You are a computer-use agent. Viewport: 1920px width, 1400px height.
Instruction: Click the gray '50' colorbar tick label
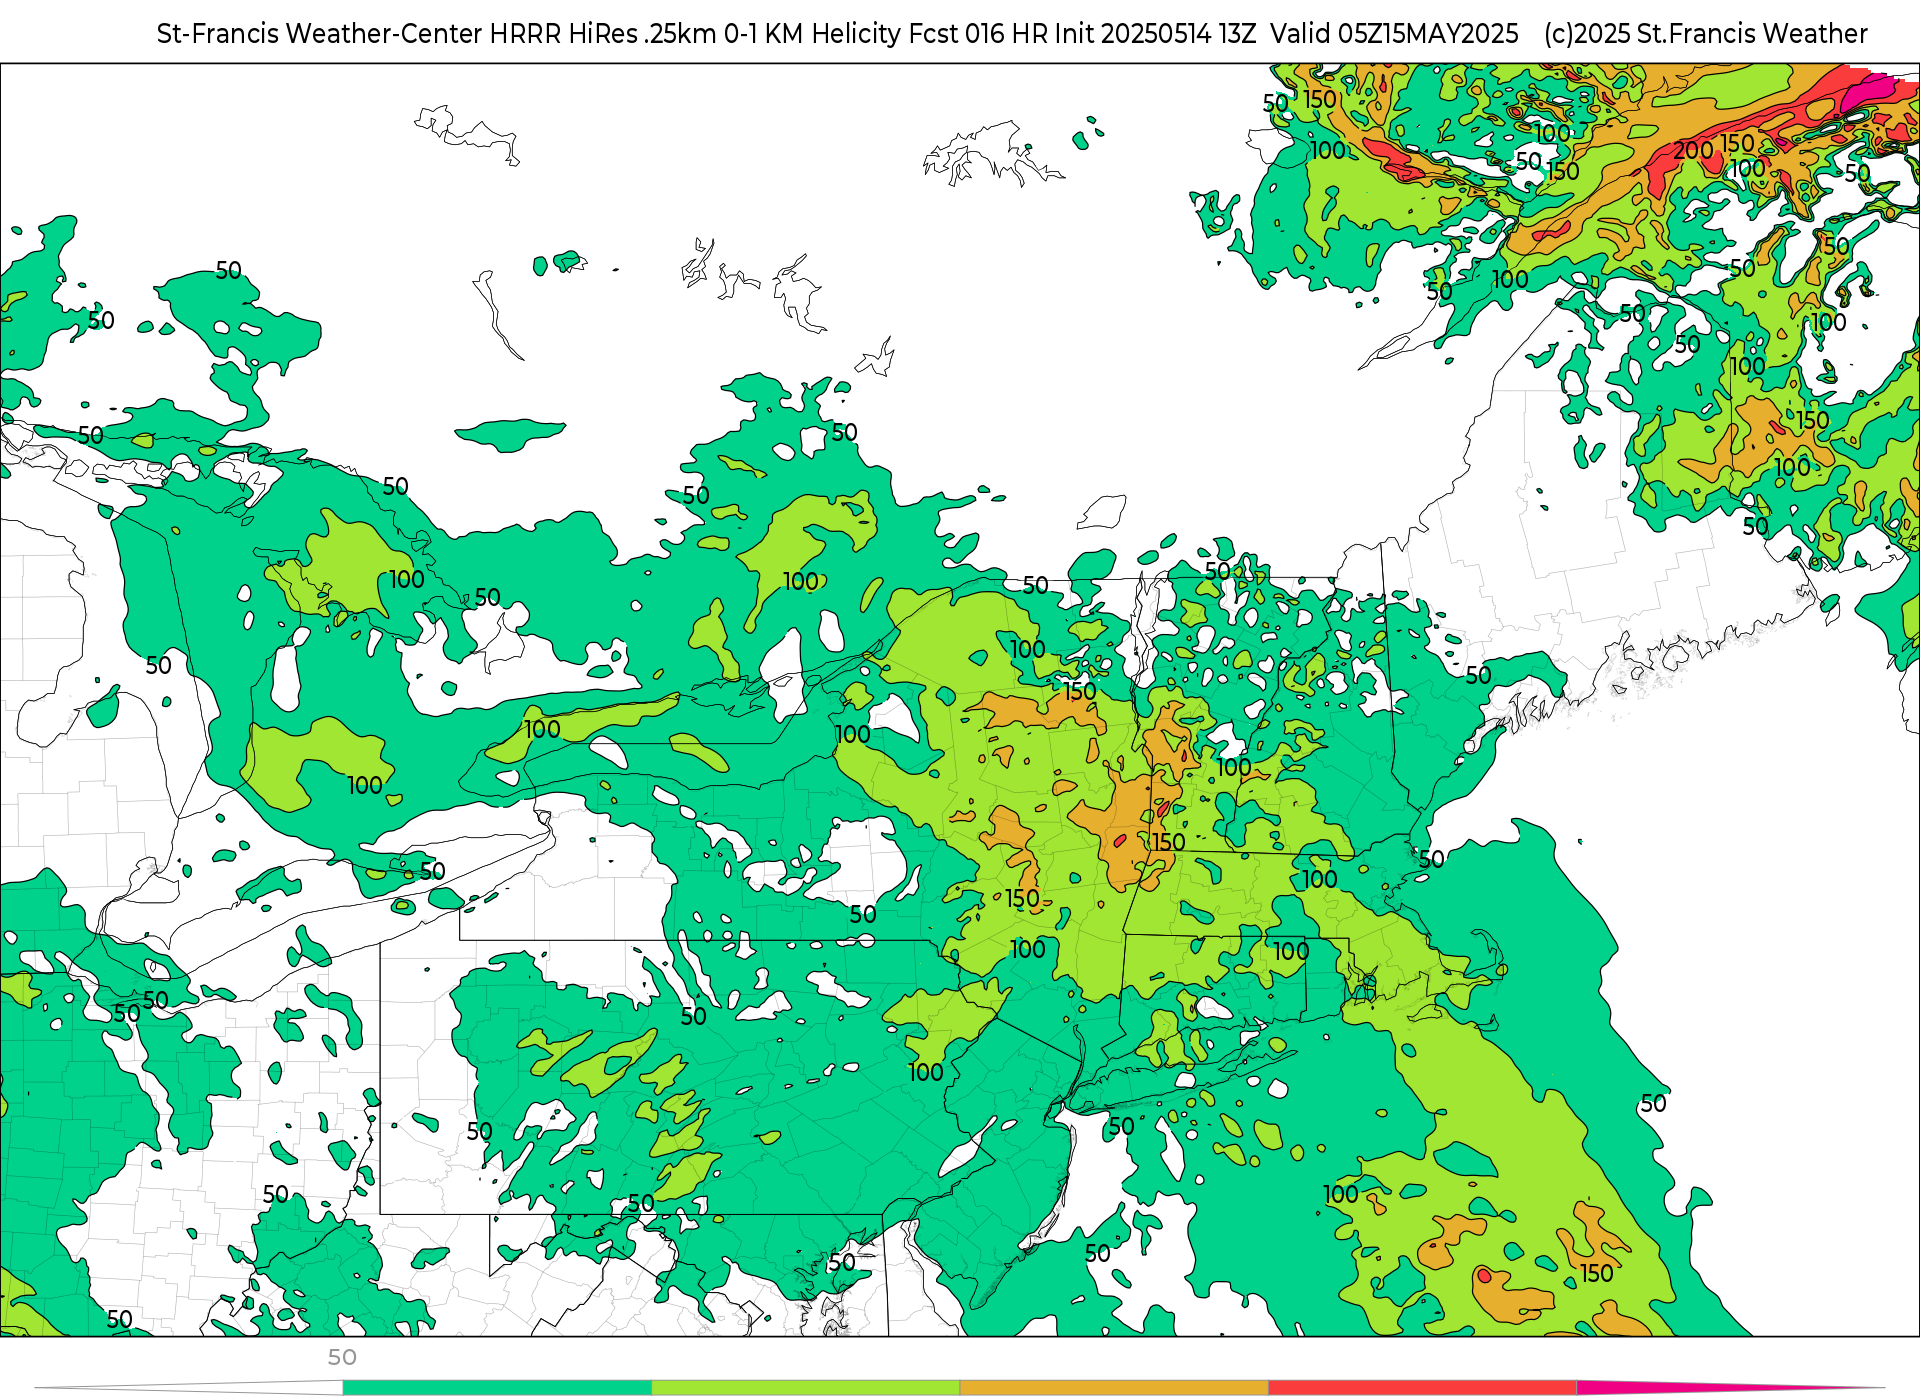[x=342, y=1357]
